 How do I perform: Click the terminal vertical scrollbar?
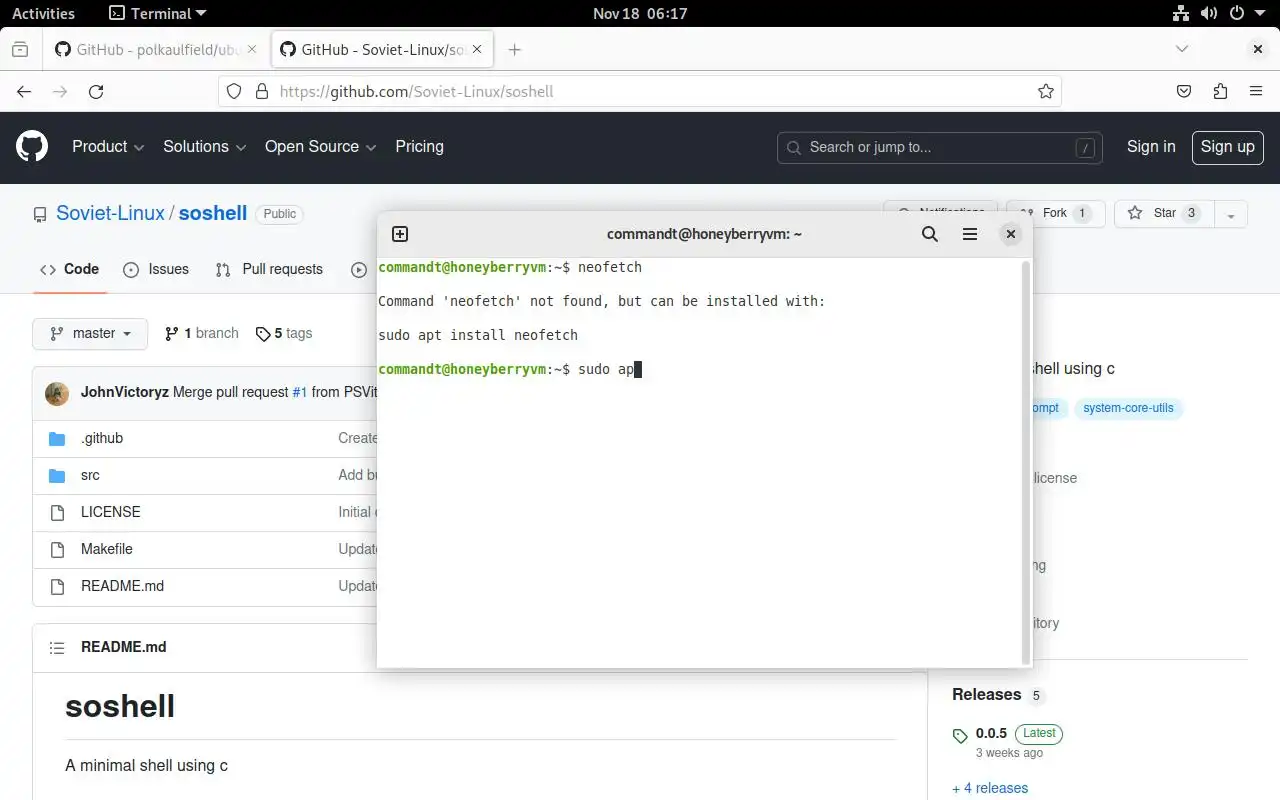coord(1025,462)
